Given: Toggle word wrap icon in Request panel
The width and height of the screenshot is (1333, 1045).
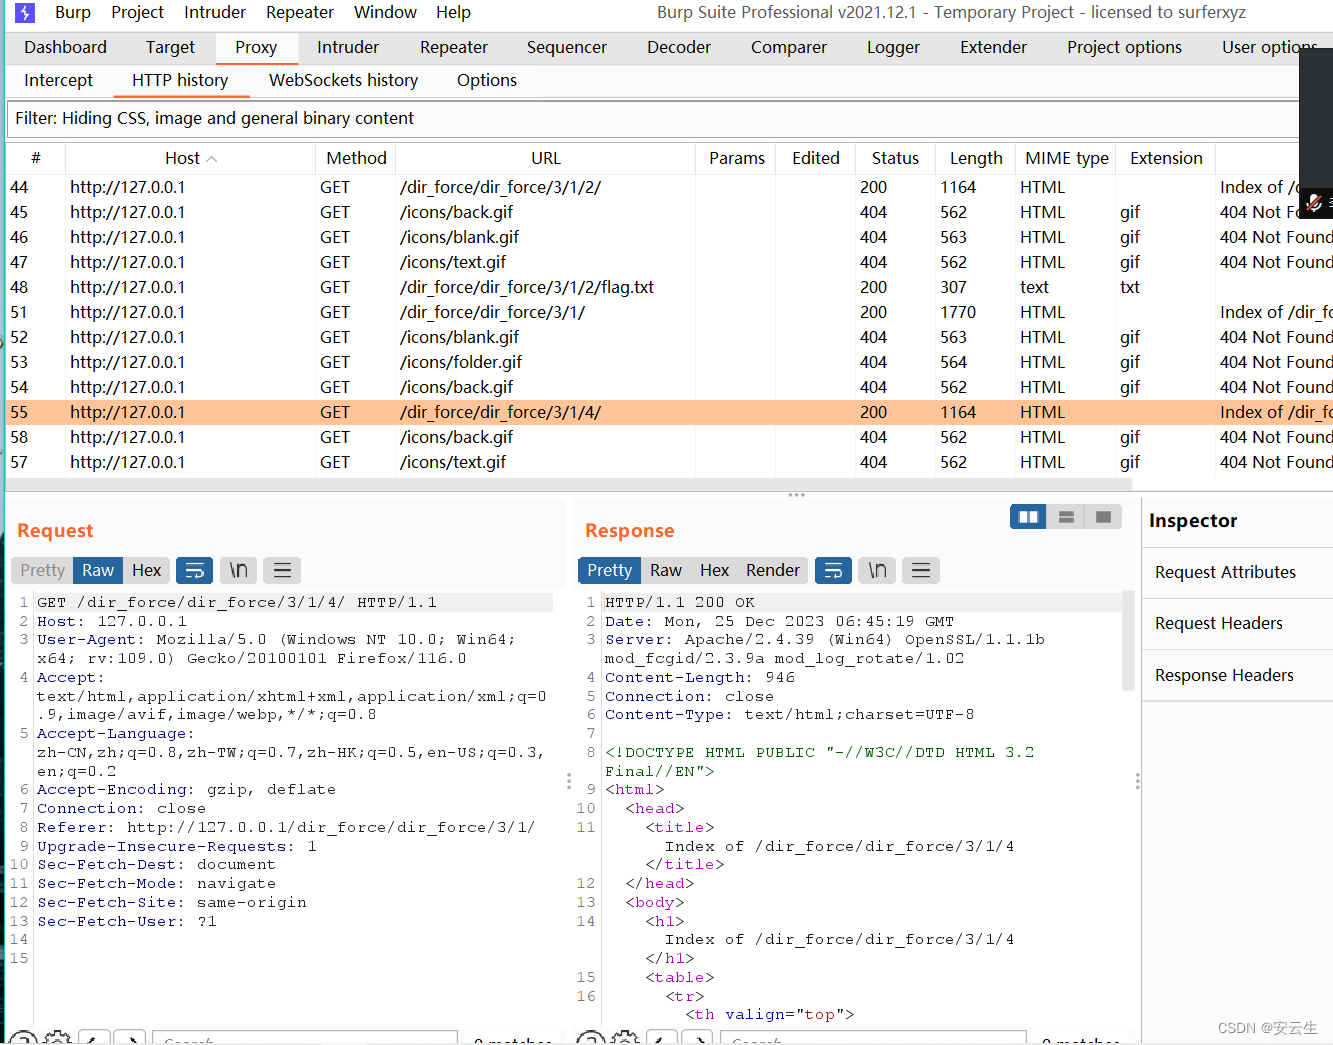Looking at the screenshot, I should [x=195, y=570].
